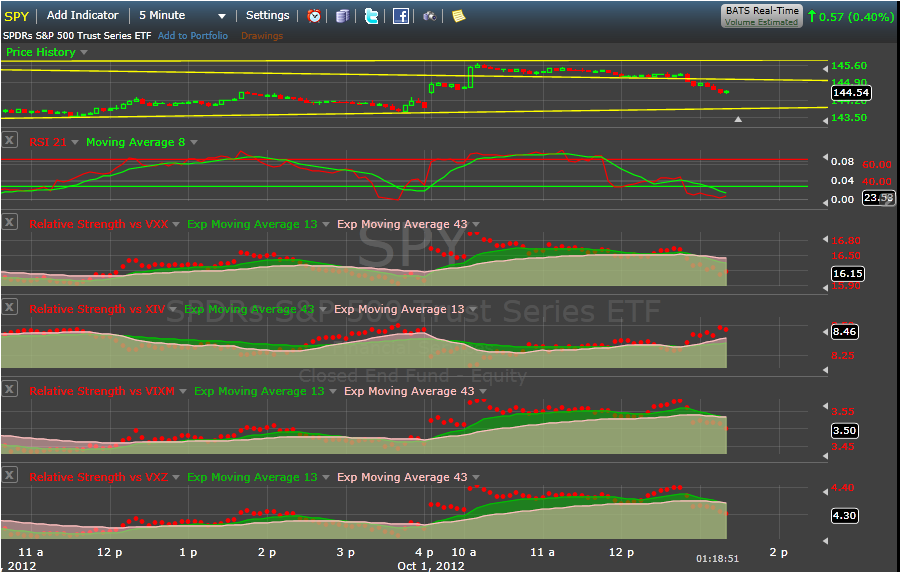This screenshot has height=573, width=901.
Task: Open Relative Strength vs VIXM dropdown
Action: (x=183, y=391)
